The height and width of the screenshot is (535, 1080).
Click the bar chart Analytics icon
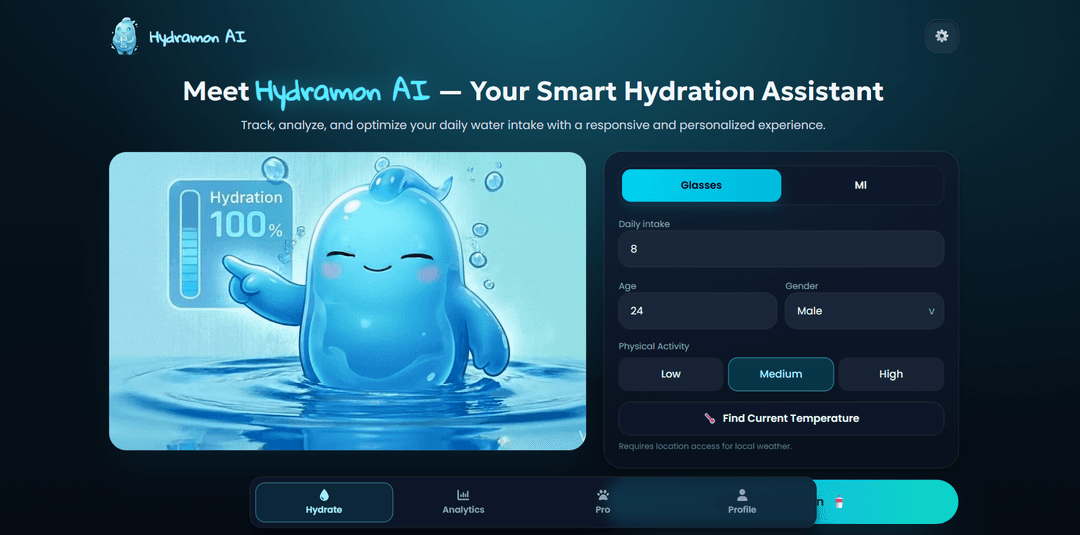[463, 494]
